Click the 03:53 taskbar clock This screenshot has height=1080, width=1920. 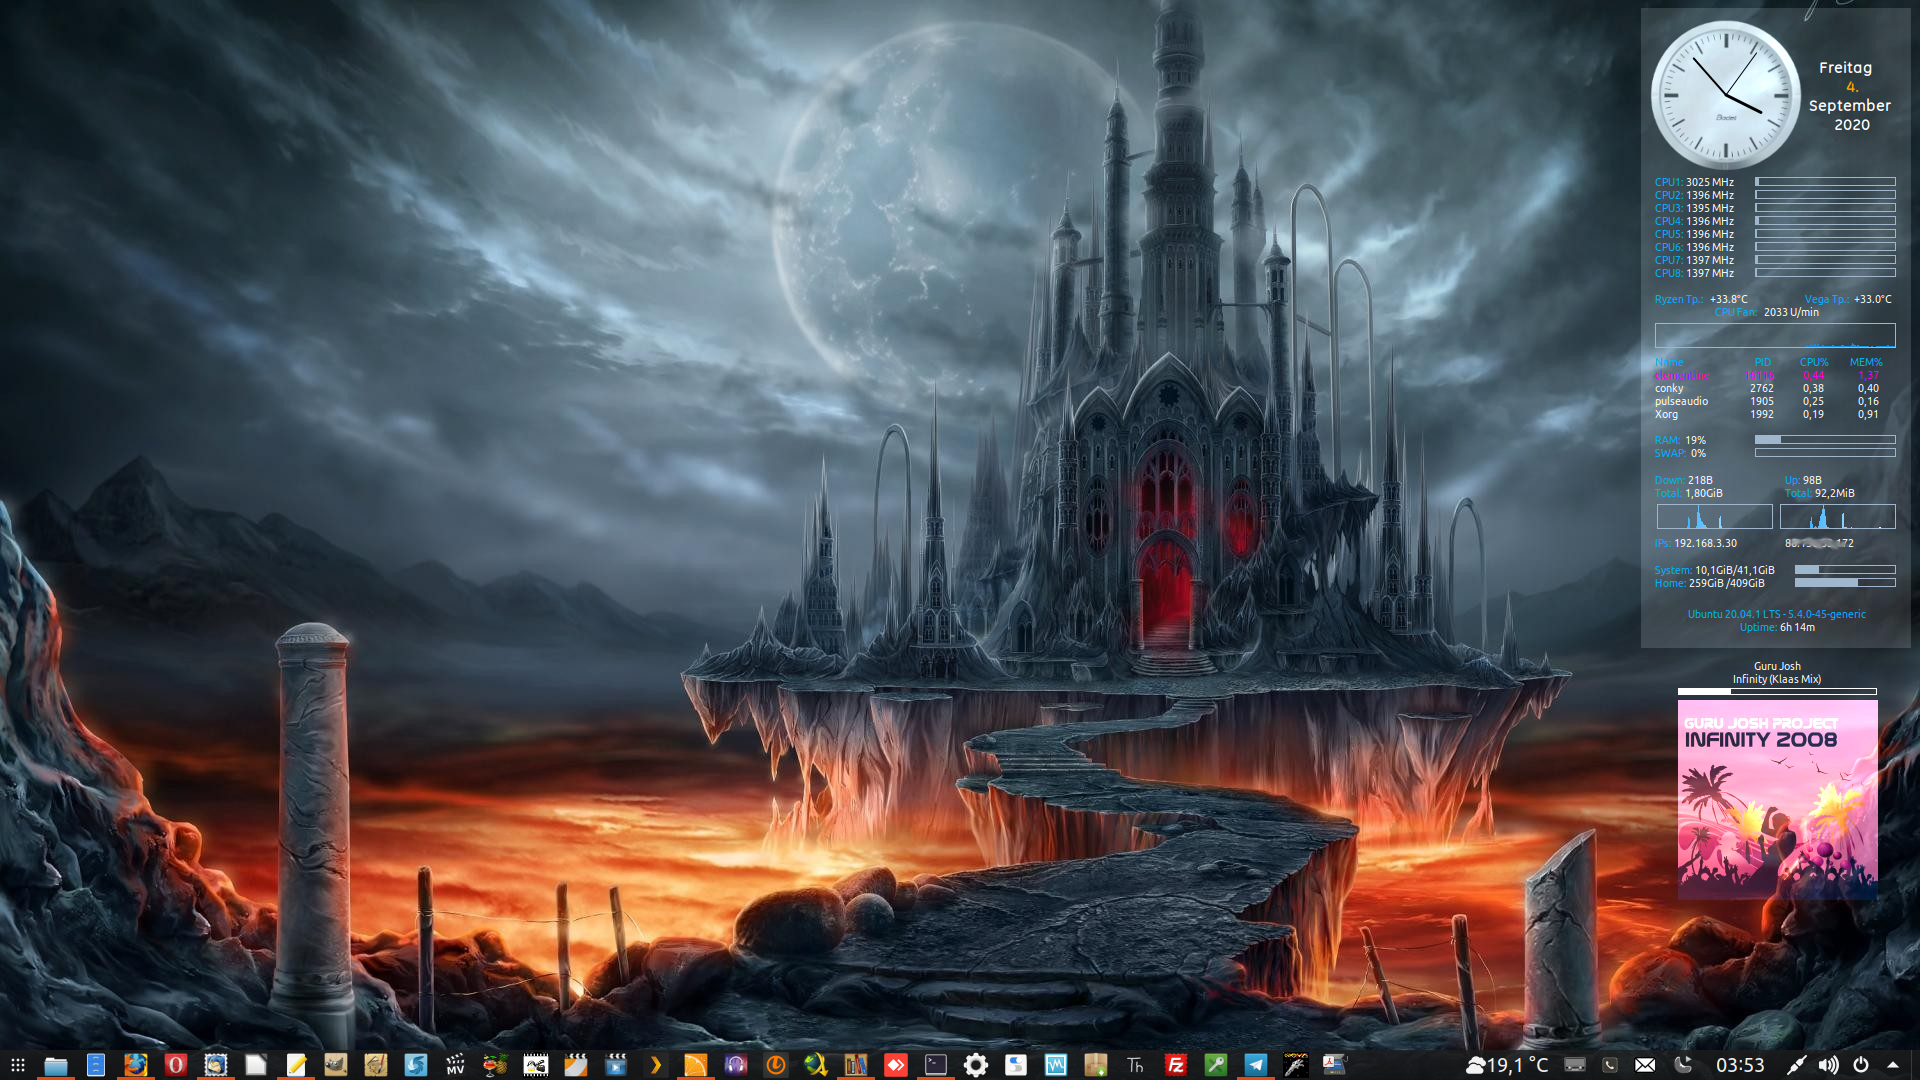coord(1740,1065)
